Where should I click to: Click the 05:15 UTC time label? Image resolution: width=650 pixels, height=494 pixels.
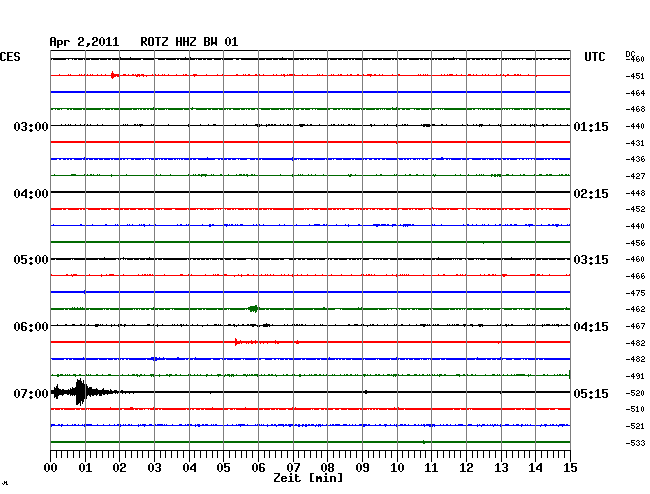591,393
